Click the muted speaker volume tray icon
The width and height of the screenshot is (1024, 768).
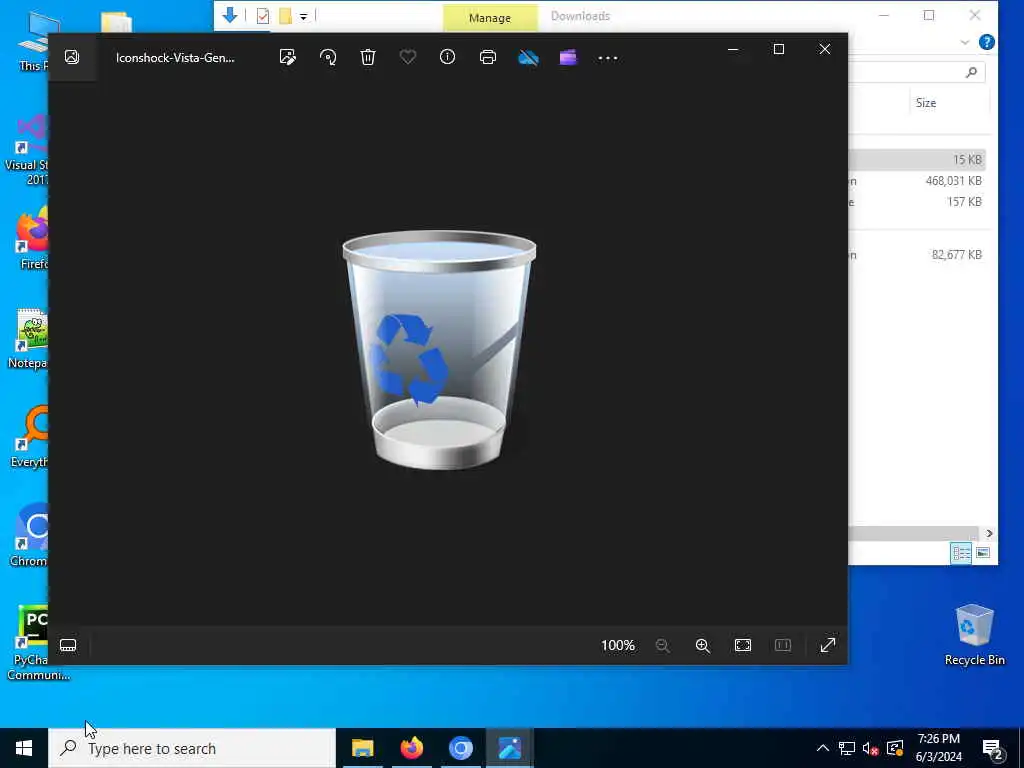871,748
